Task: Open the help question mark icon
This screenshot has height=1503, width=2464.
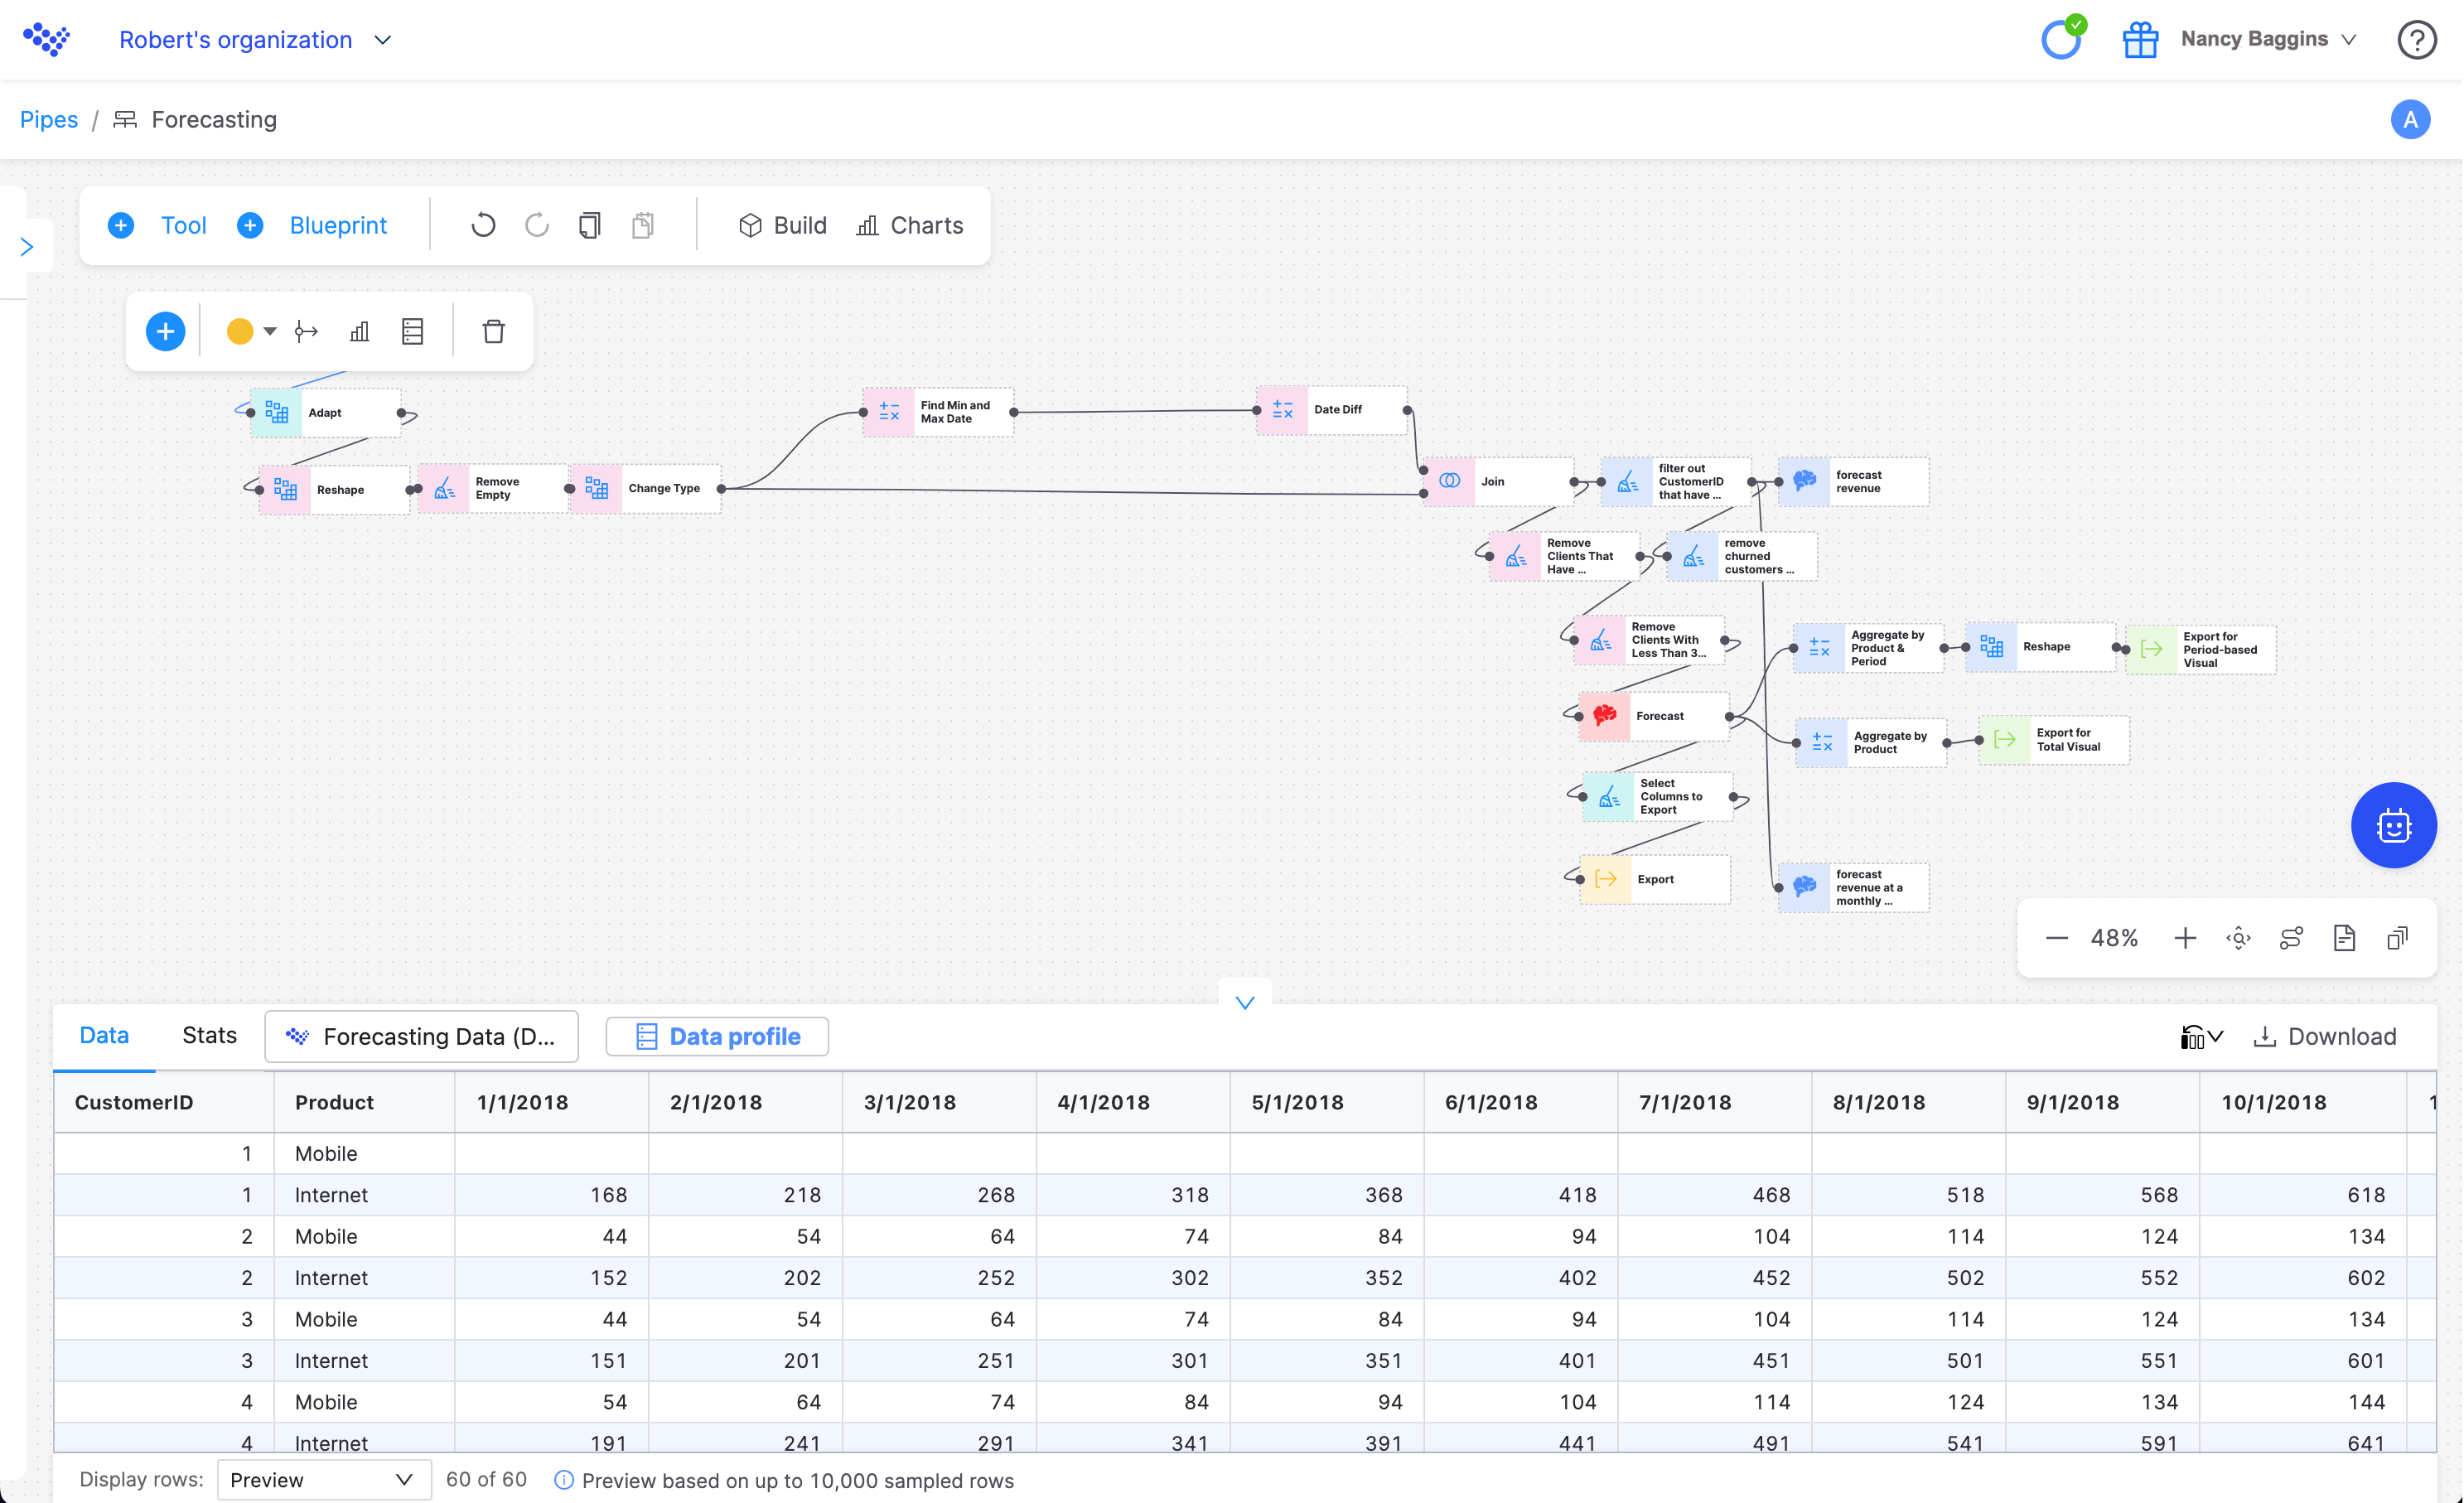Action: point(2416,40)
